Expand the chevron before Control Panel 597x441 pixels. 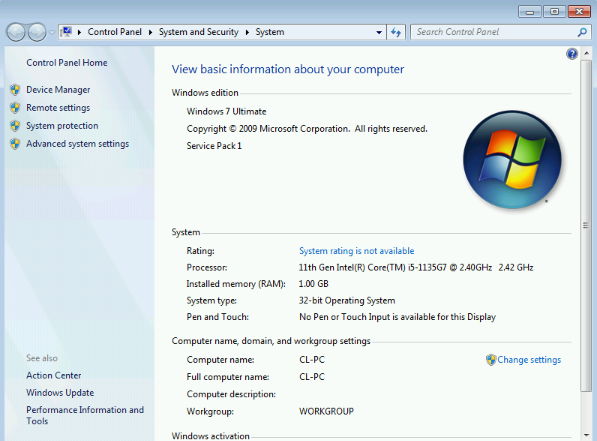tap(79, 32)
